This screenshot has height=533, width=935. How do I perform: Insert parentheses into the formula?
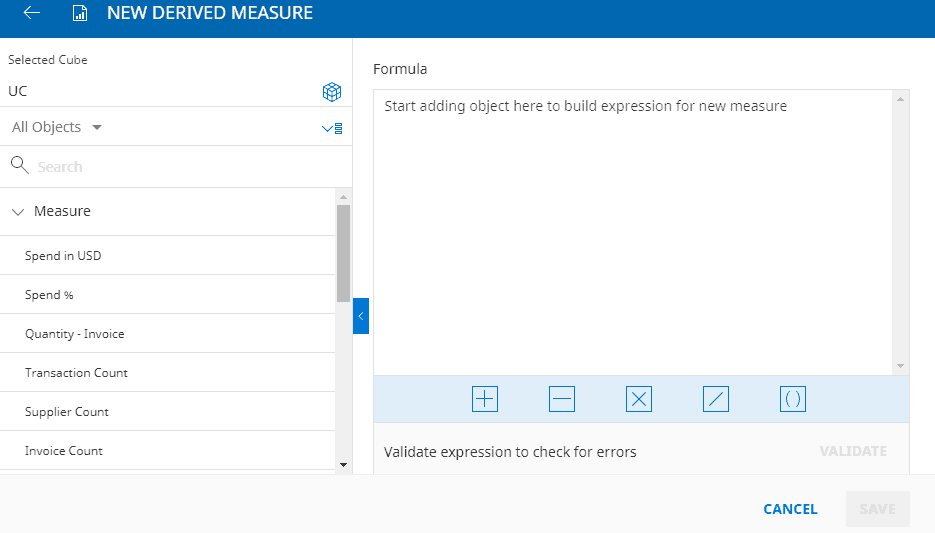coord(793,399)
